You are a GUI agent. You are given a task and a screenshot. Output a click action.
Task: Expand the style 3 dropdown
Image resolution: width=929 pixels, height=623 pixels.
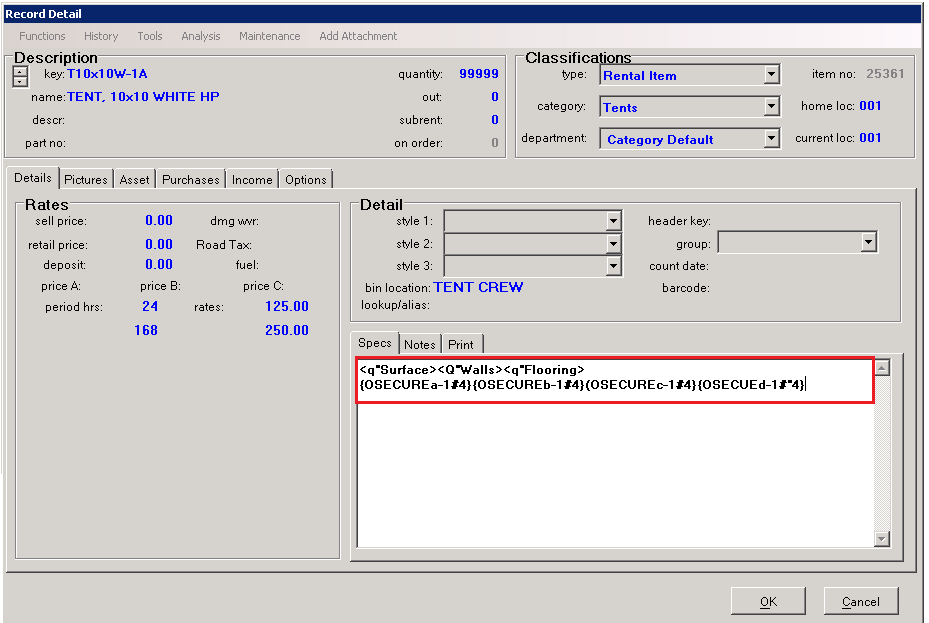[614, 266]
